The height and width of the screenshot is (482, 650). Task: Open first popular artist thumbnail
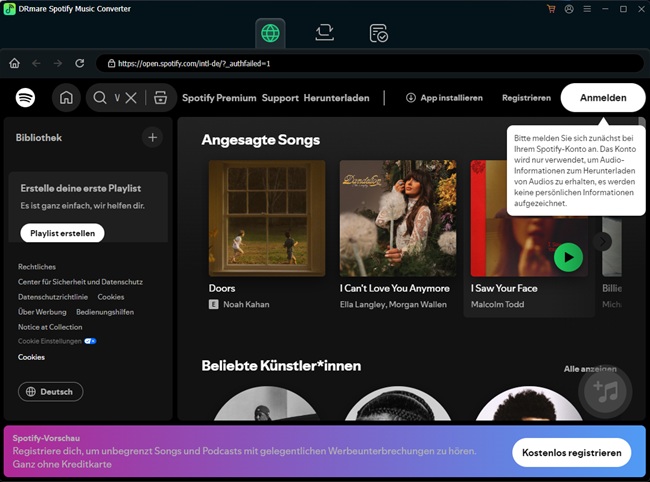[x=267, y=403]
